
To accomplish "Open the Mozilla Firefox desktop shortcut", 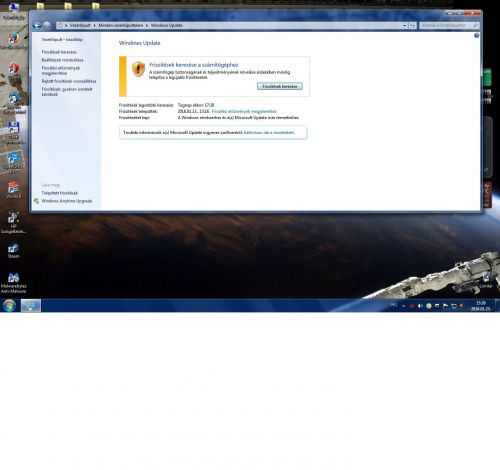I will [x=13, y=39].
